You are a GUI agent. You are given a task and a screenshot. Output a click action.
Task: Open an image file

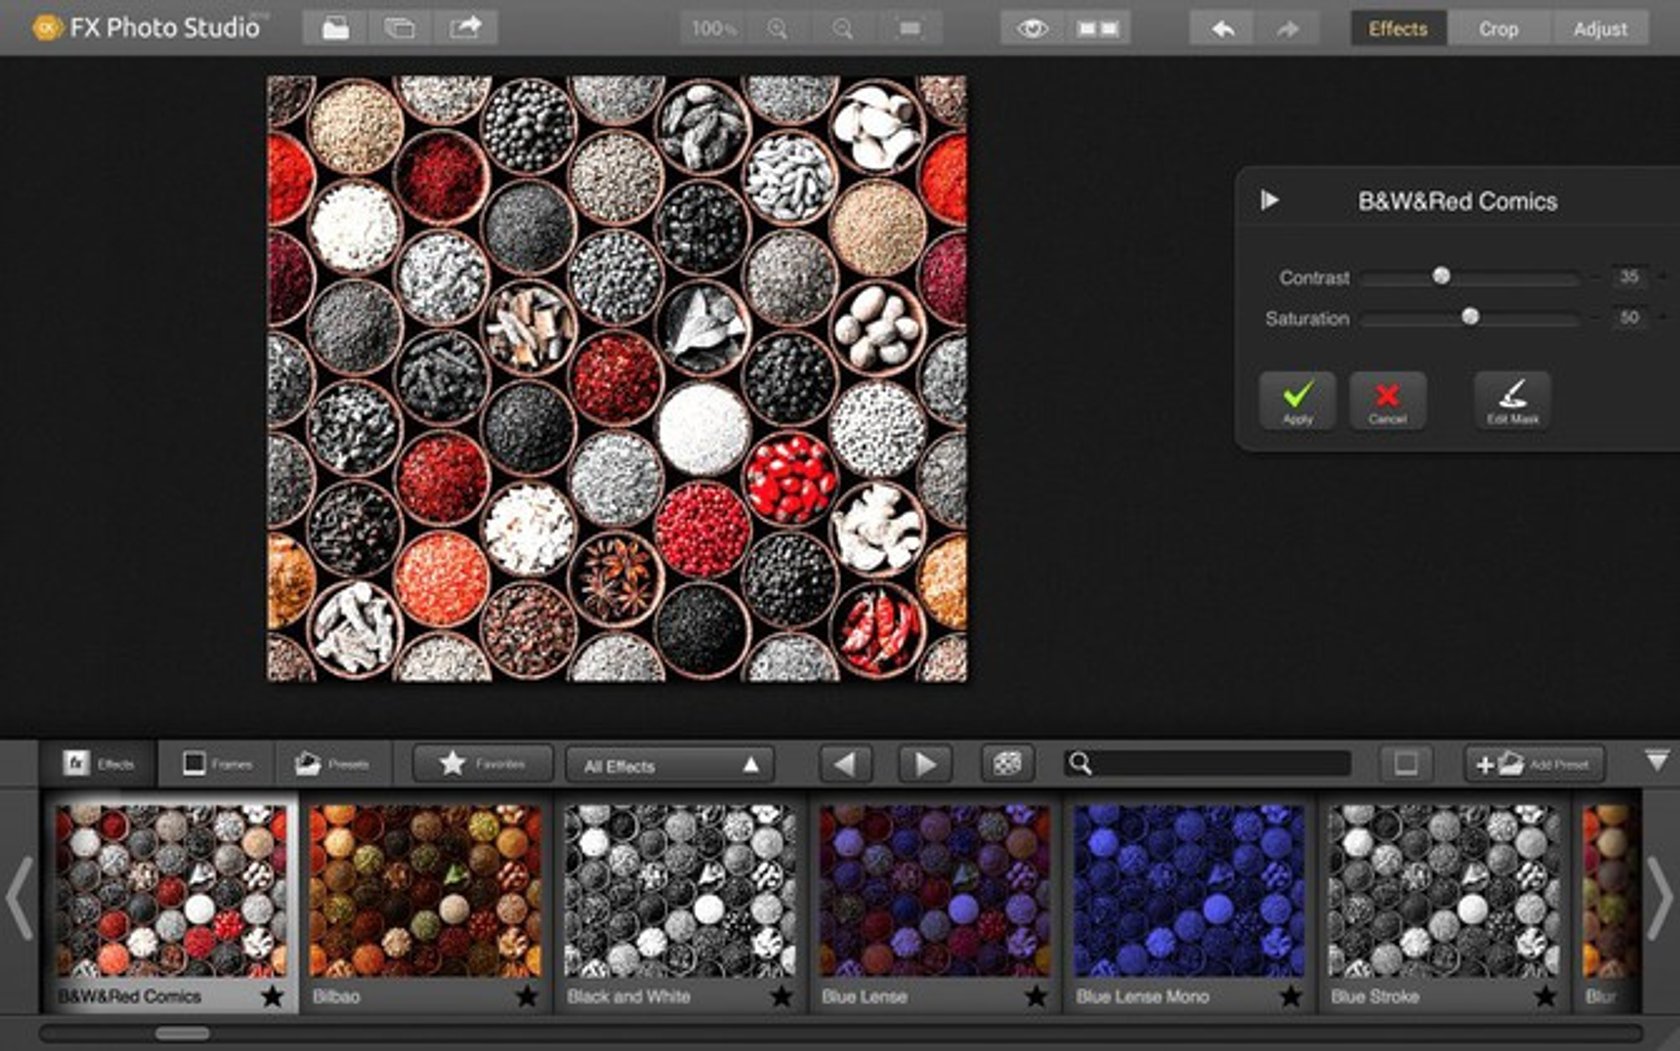coord(334,27)
